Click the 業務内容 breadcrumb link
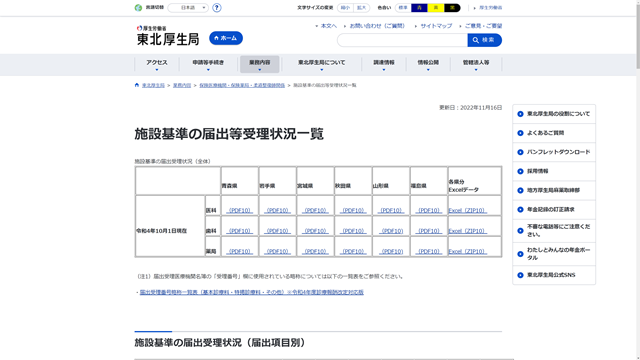Image resolution: width=640 pixels, height=360 pixels. (182, 85)
